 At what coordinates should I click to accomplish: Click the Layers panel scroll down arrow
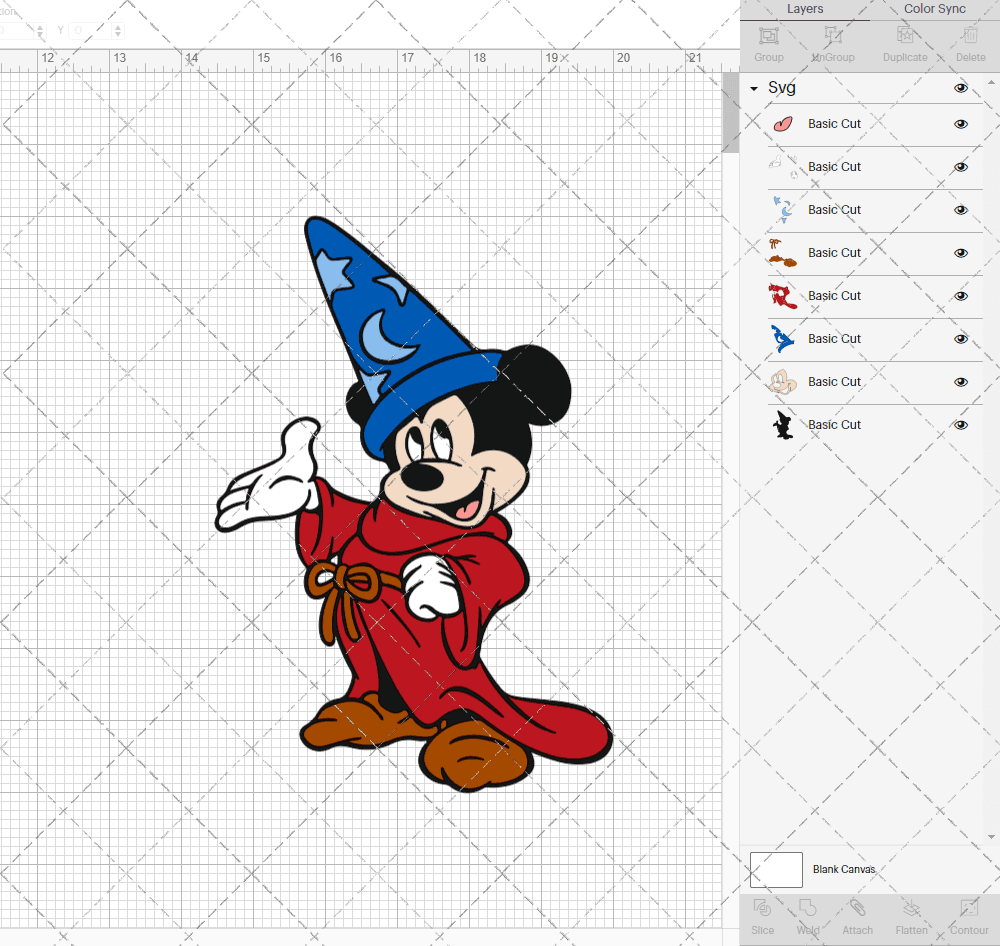point(990,837)
